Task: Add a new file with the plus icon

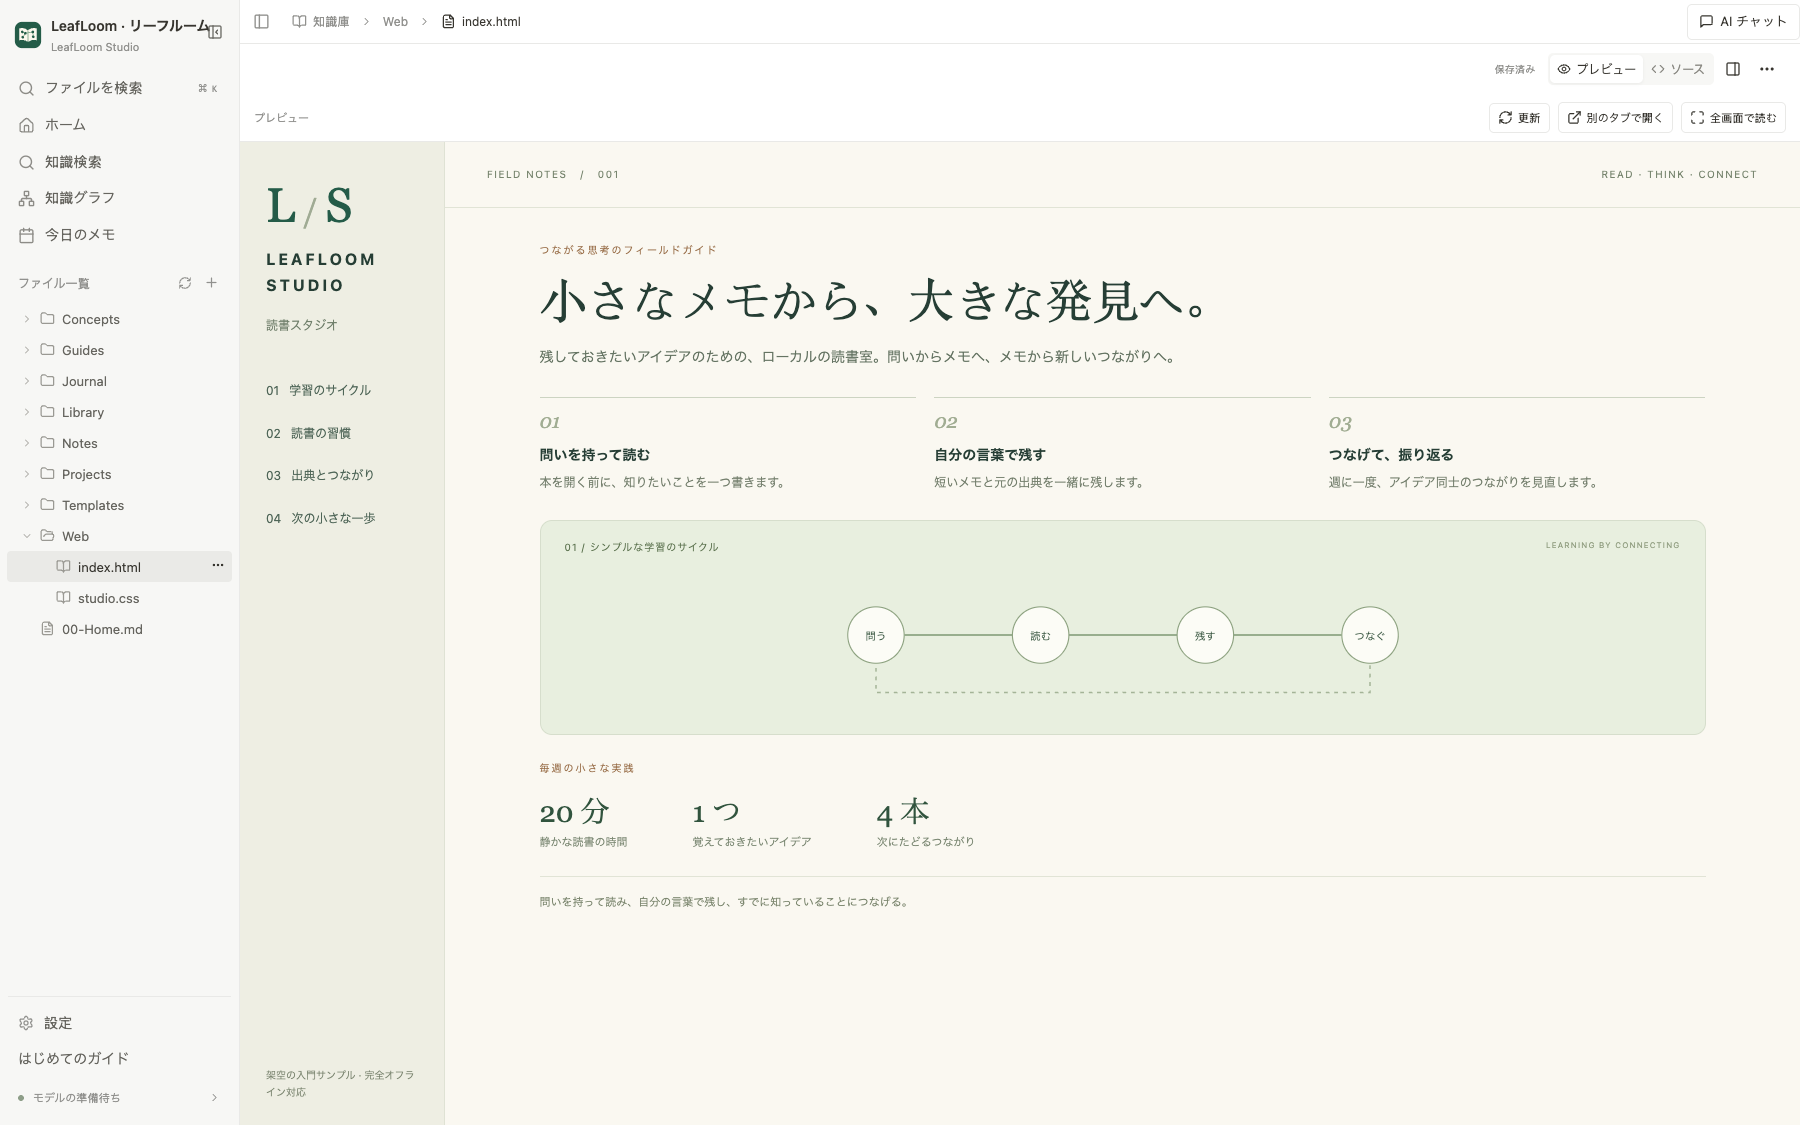Action: (x=212, y=283)
